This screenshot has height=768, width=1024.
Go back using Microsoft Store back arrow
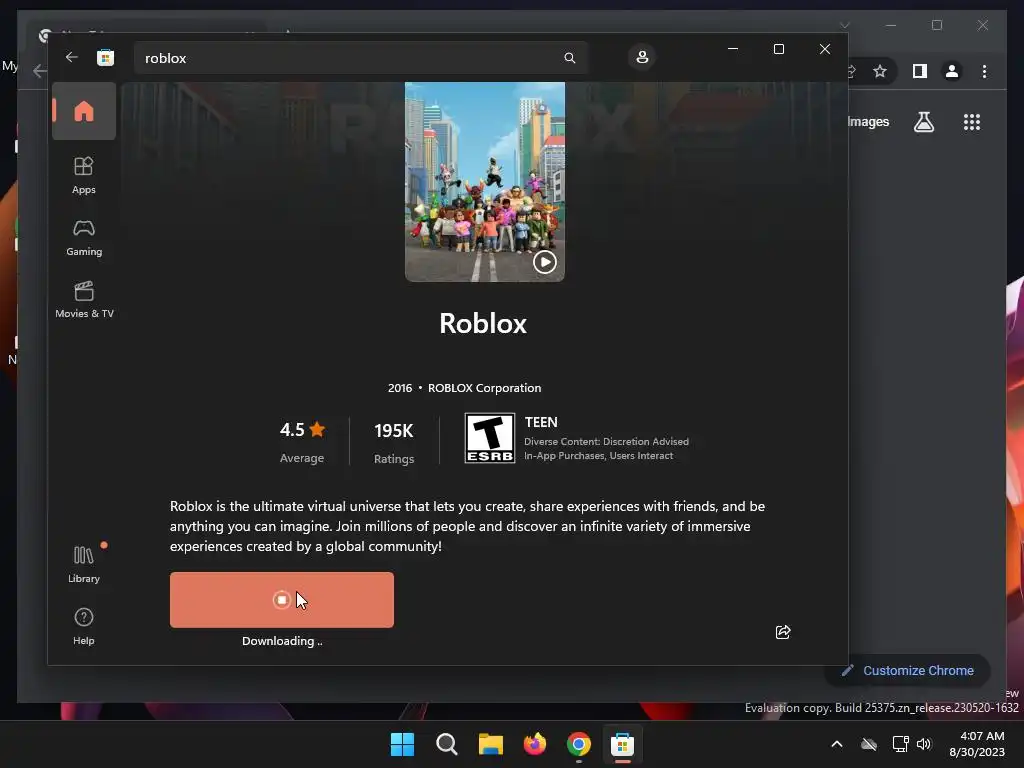71,57
